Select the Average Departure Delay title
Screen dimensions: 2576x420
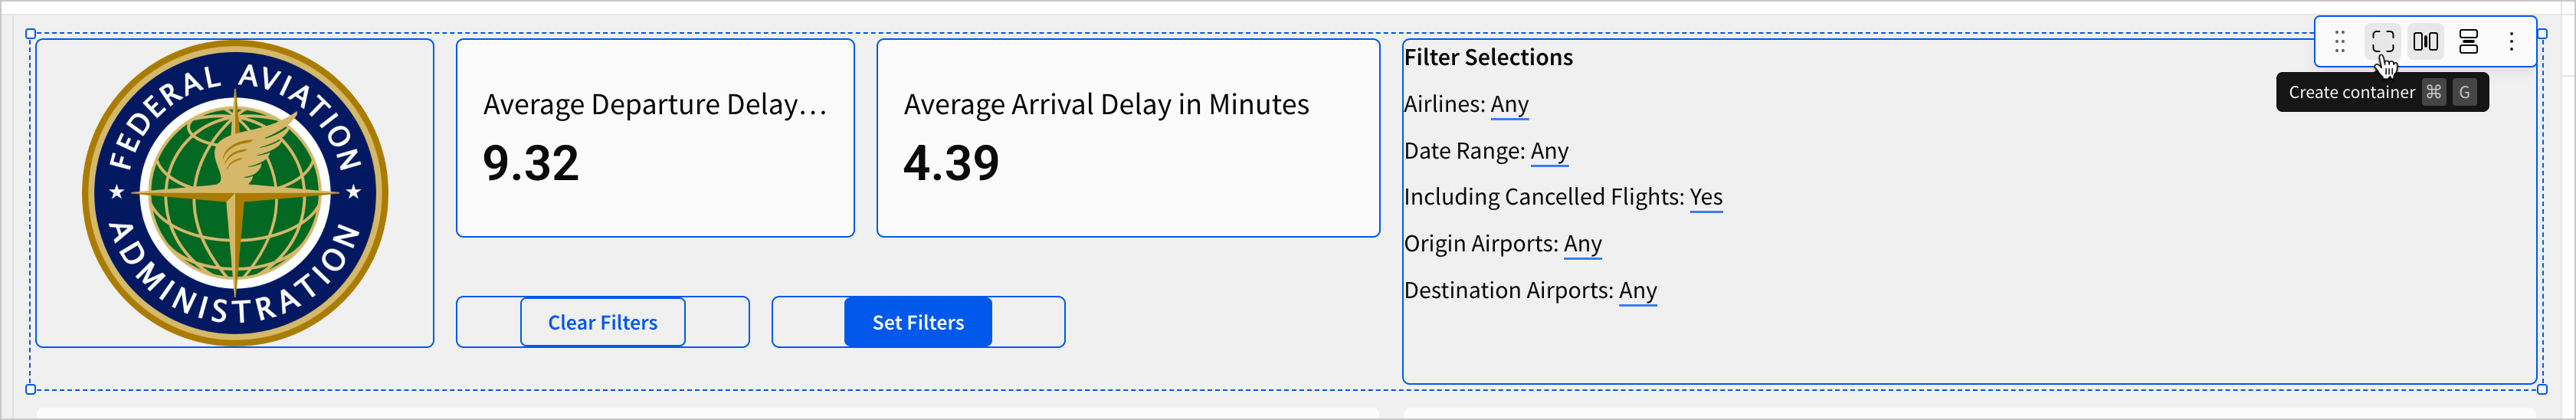655,104
